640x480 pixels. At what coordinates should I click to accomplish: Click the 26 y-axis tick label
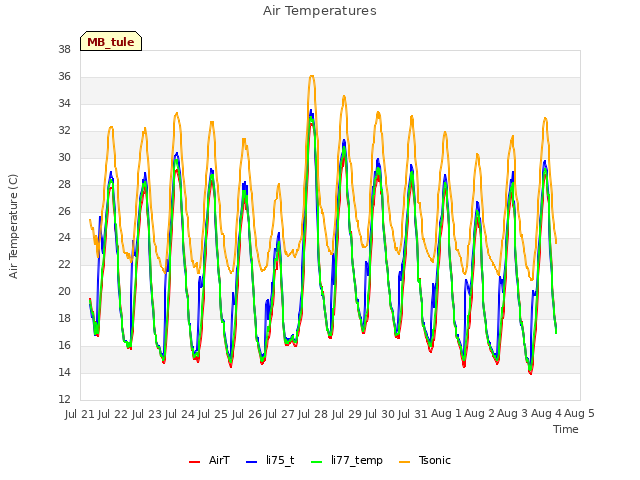[x=64, y=211]
